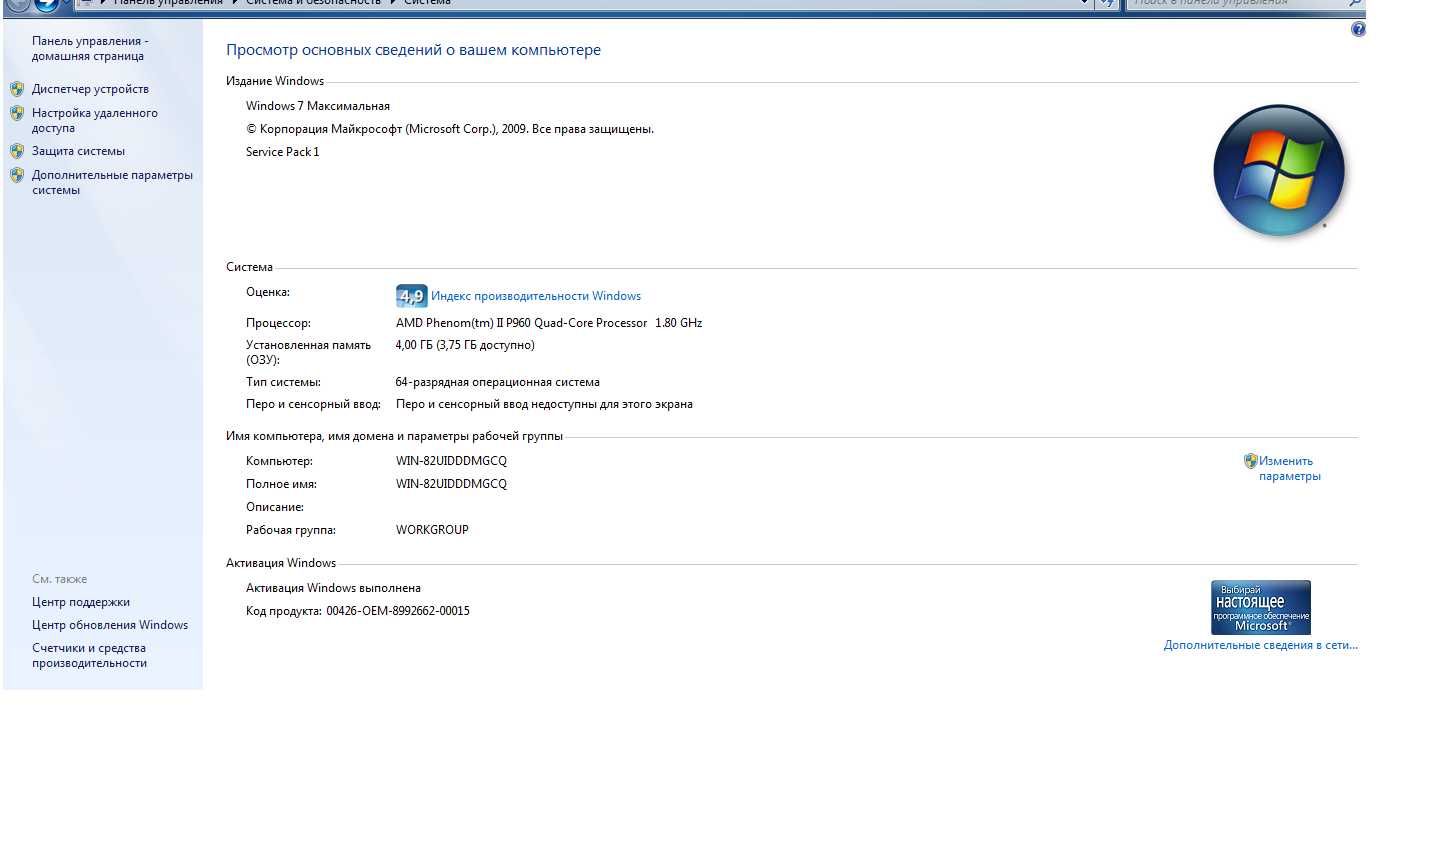Click the См. также label

(x=59, y=579)
